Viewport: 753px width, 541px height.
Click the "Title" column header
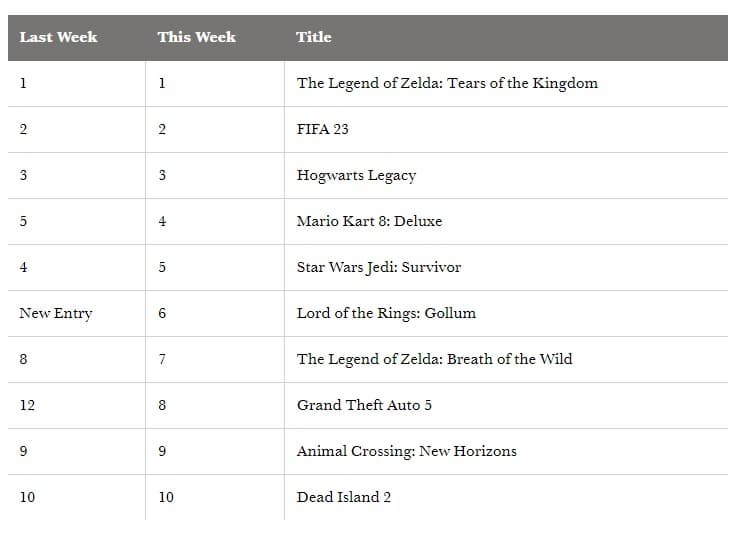click(313, 37)
